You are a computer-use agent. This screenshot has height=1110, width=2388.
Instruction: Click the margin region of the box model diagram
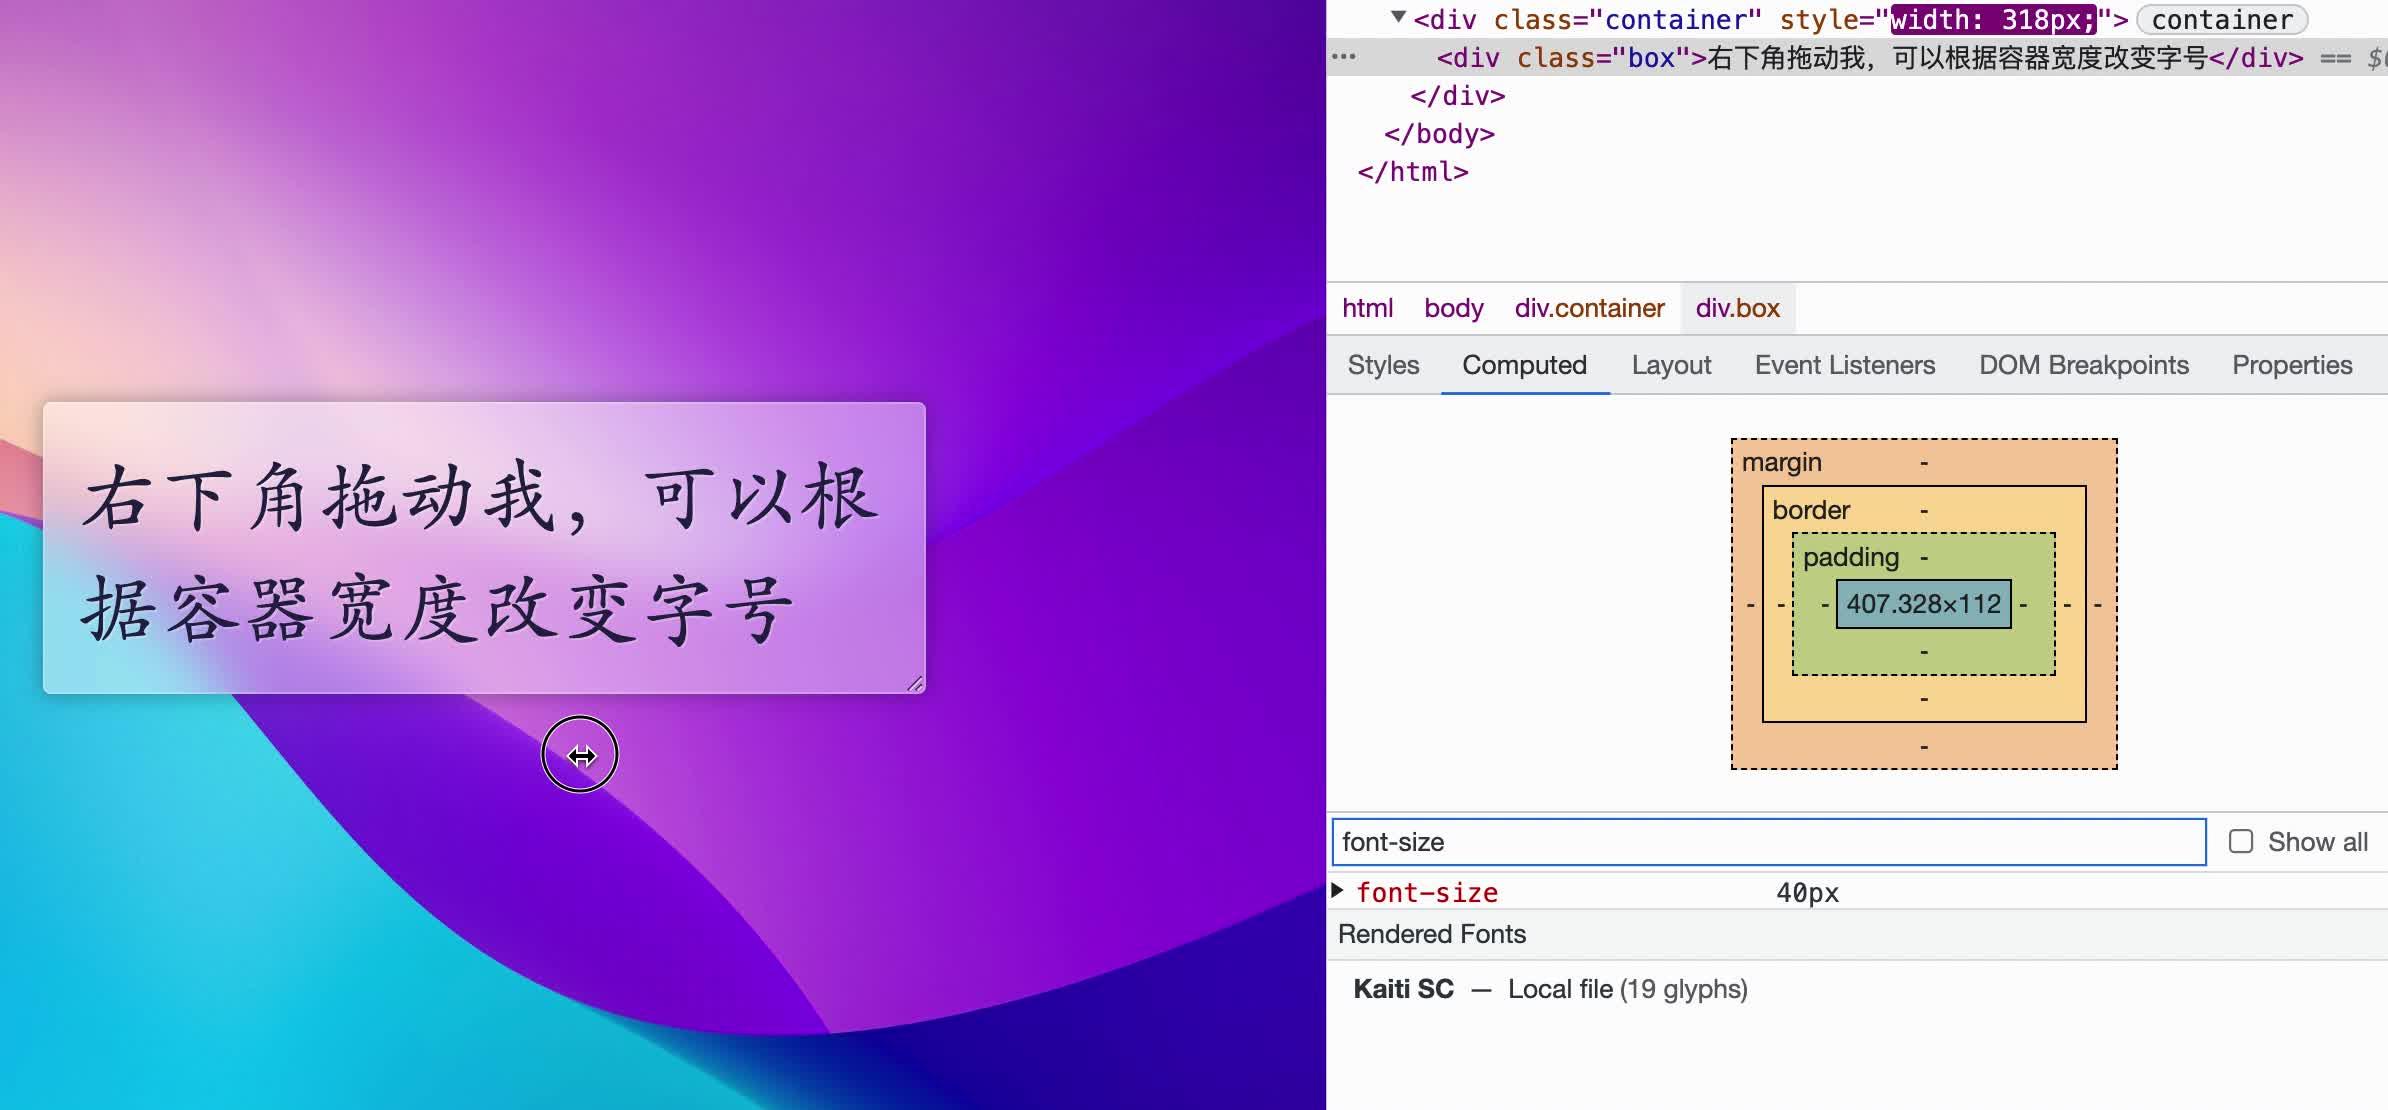1781,462
